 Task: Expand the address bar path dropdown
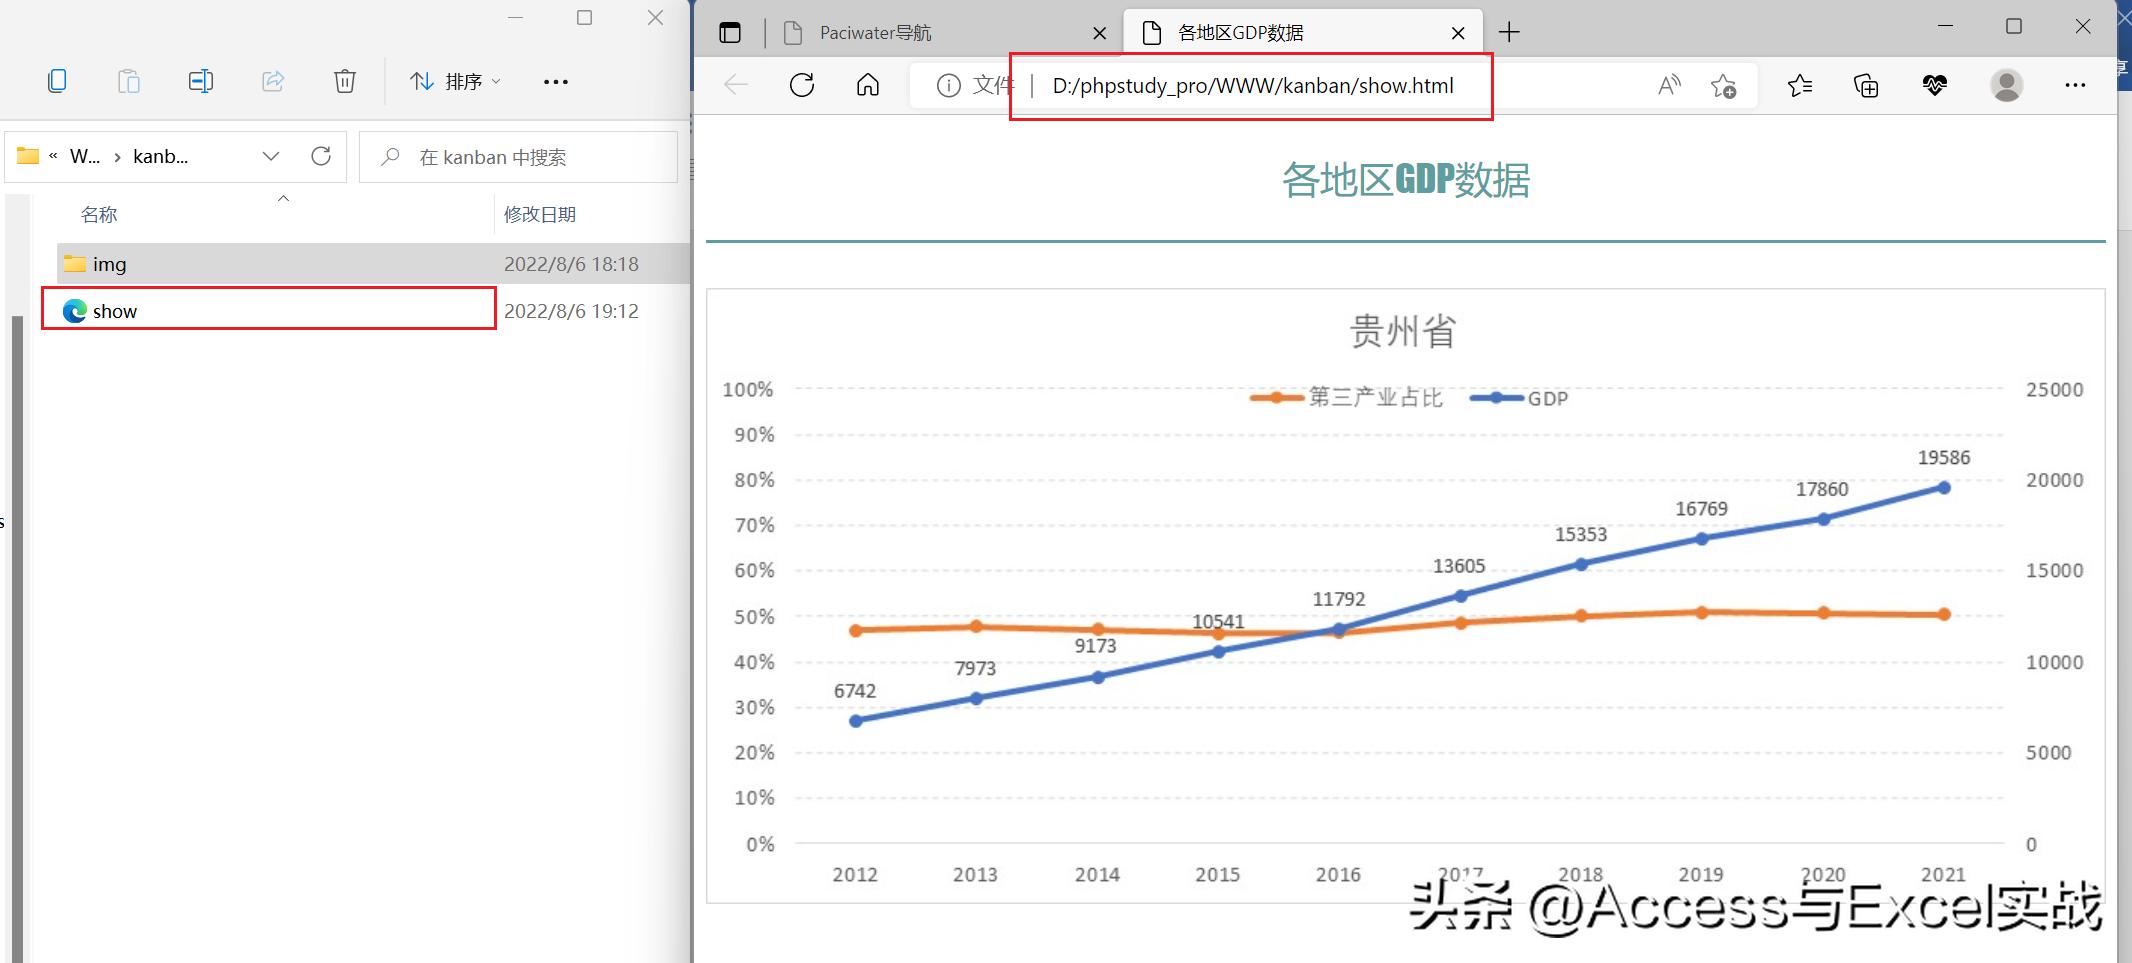click(270, 156)
